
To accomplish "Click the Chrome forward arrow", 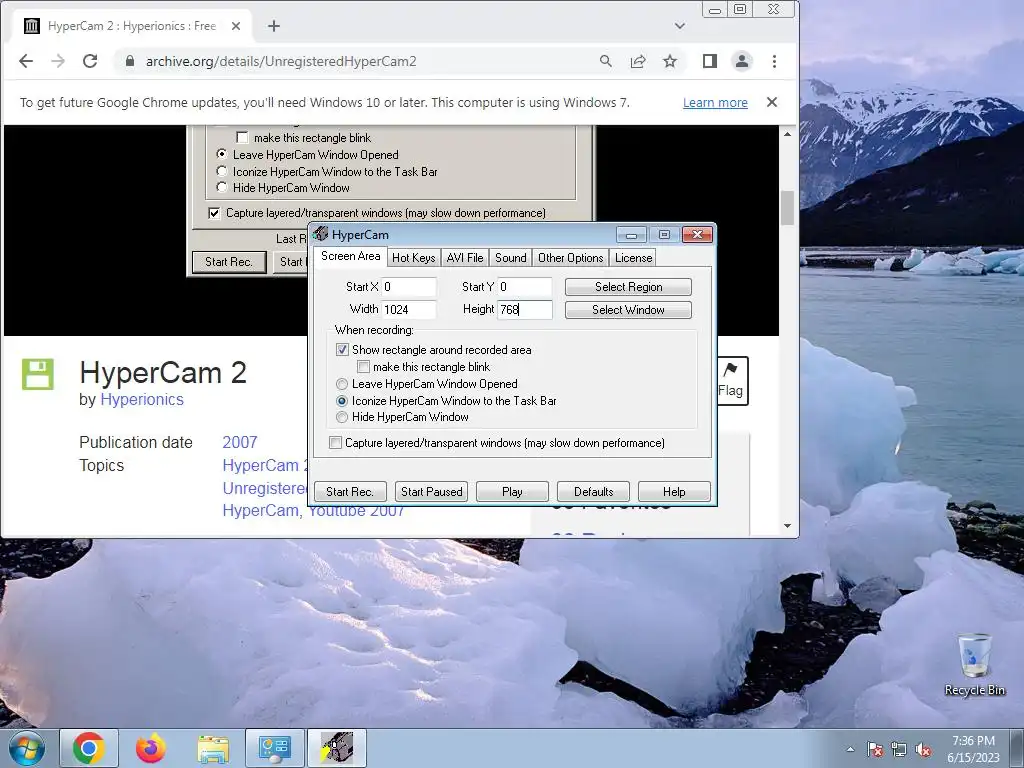I will click(58, 61).
